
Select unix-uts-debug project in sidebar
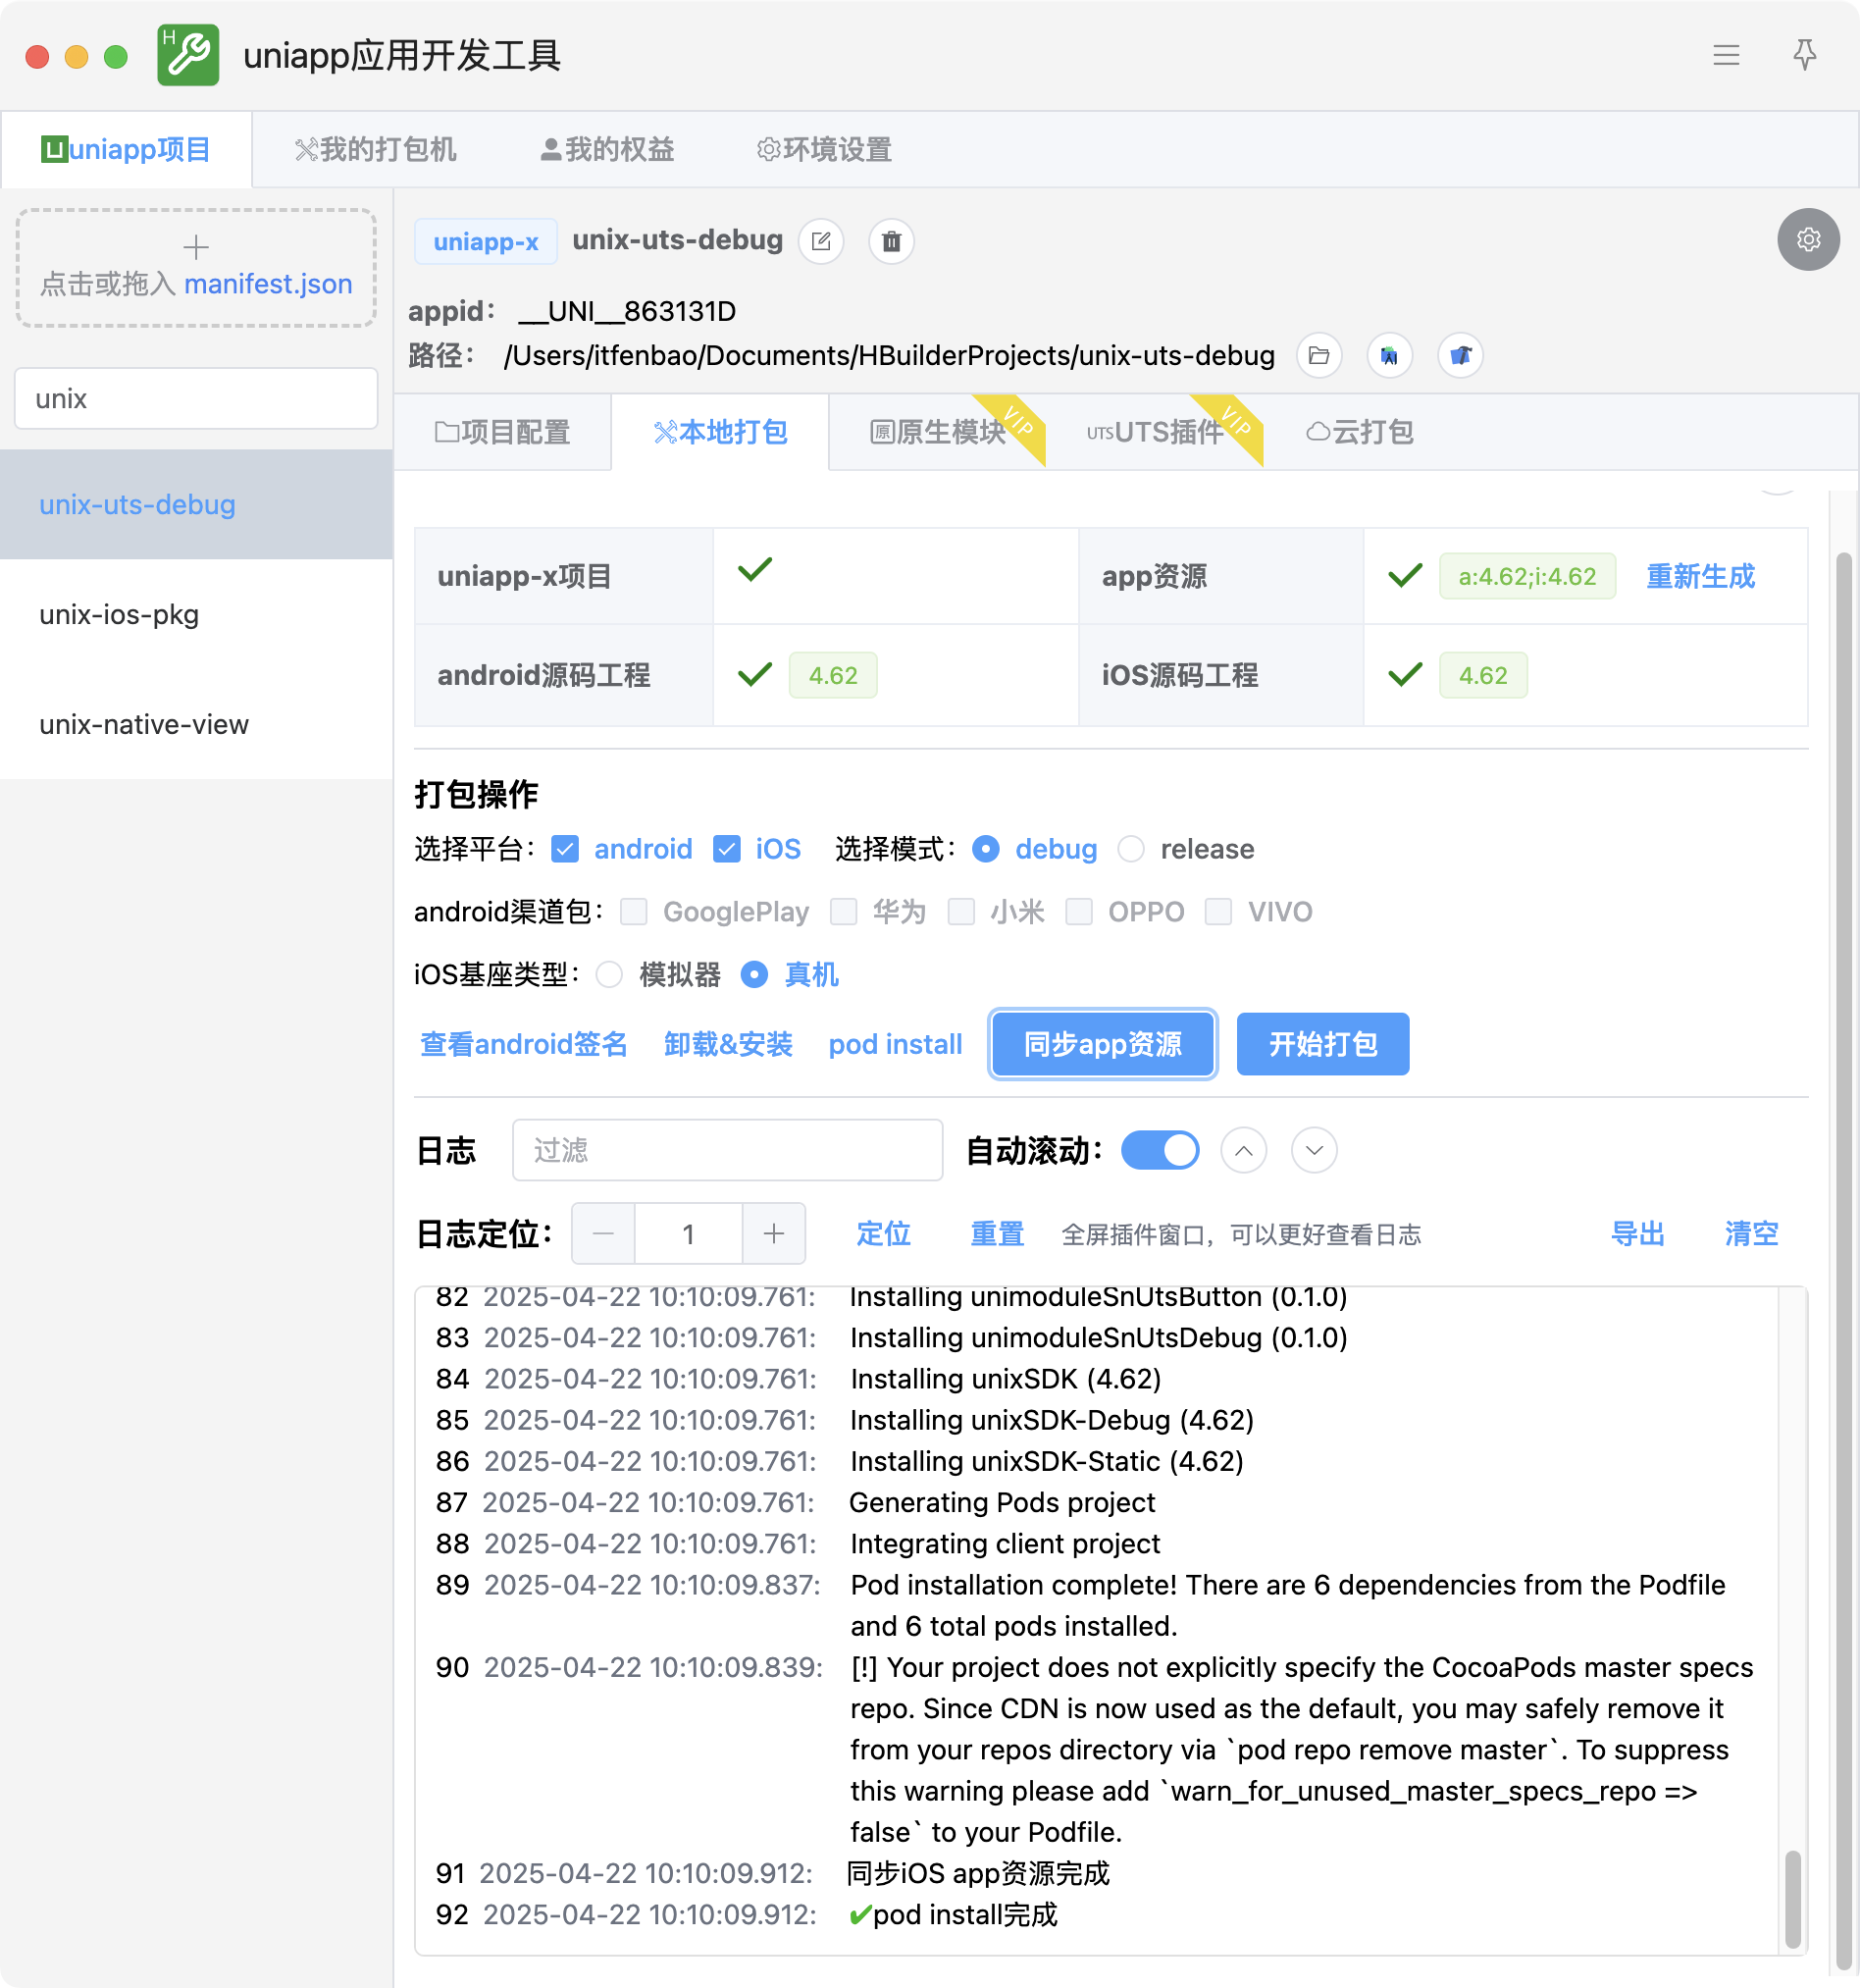196,504
